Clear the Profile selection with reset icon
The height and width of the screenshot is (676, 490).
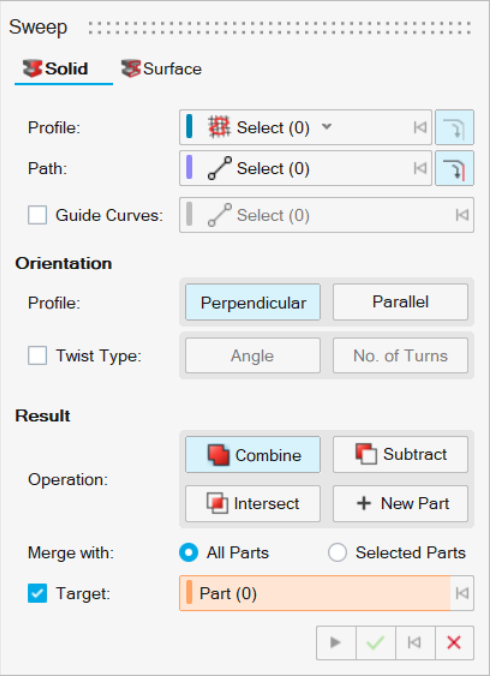tap(420, 127)
